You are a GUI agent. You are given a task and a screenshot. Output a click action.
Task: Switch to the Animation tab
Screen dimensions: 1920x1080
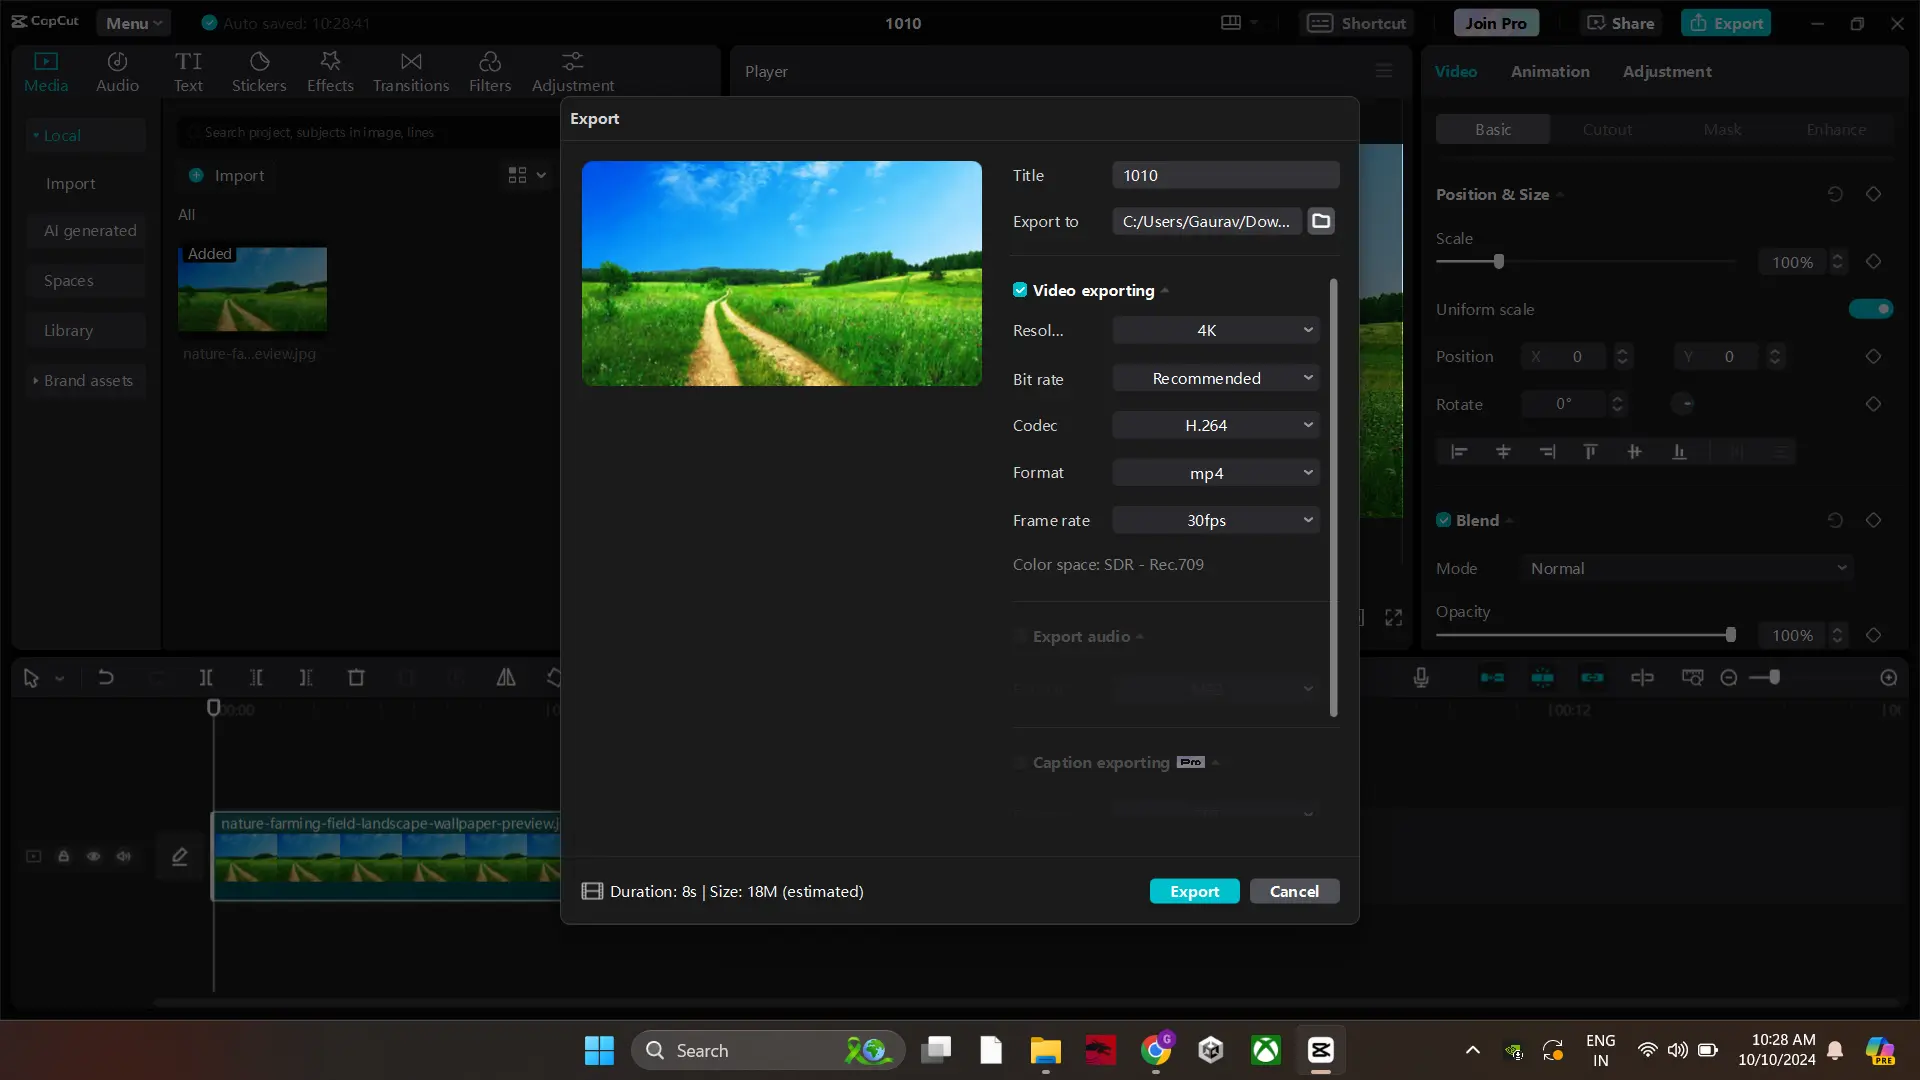1550,71
